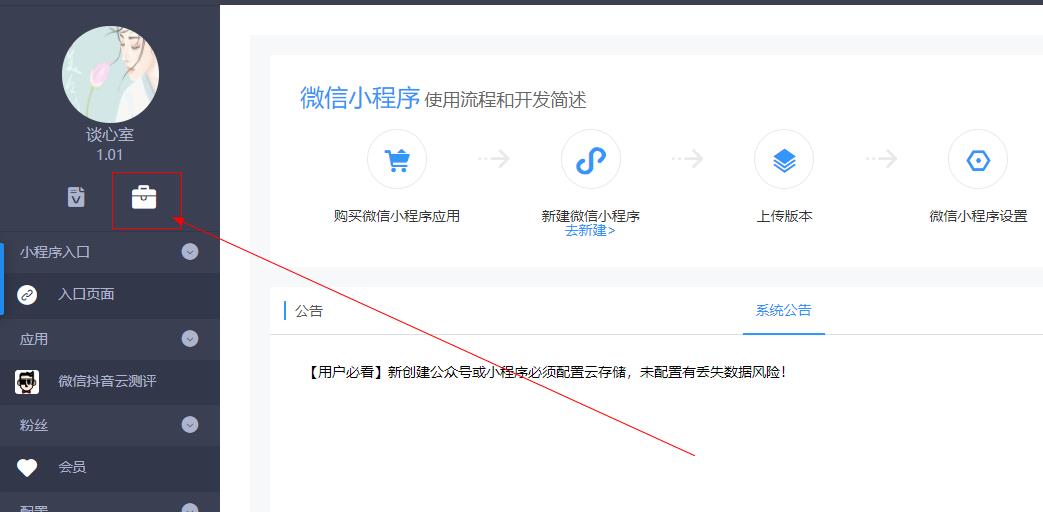
Task: Click the 公告 panel title
Action: tap(309, 311)
